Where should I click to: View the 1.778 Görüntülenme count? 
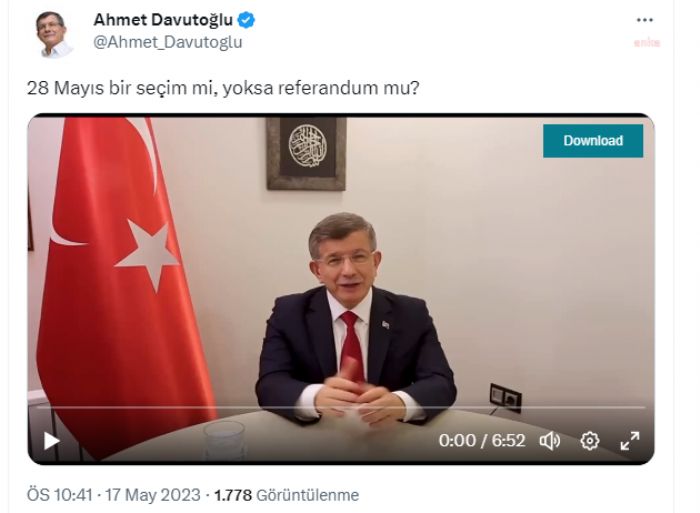click(x=287, y=495)
